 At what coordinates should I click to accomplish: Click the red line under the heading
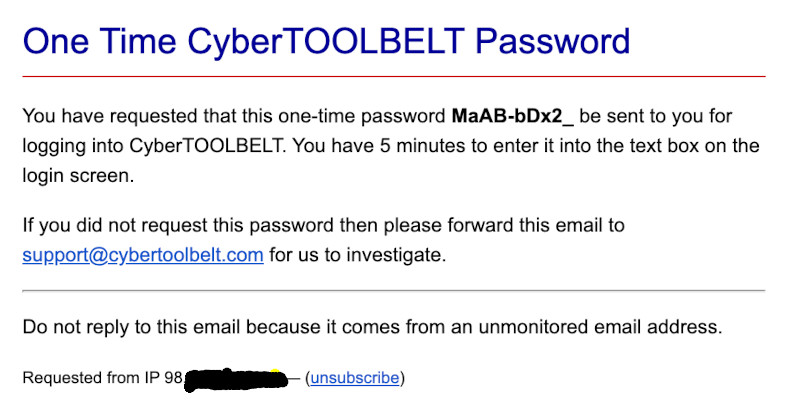[393, 76]
